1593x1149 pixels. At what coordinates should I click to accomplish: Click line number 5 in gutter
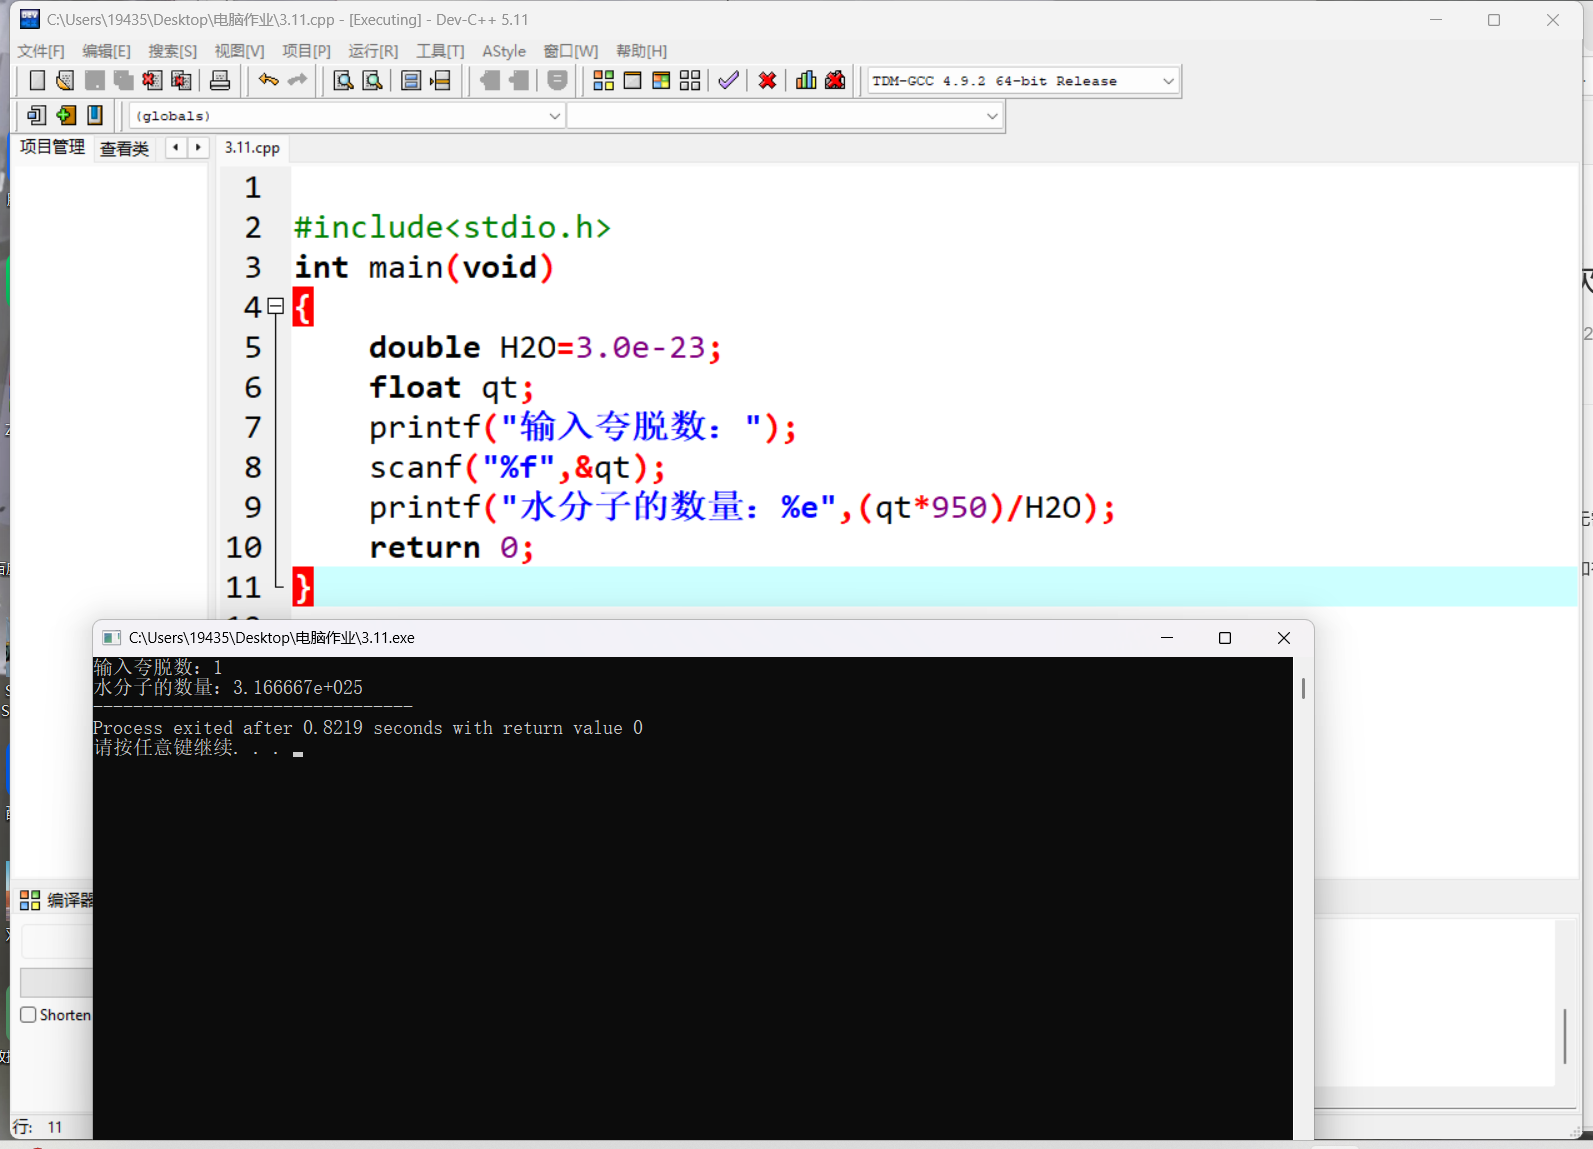pos(253,347)
